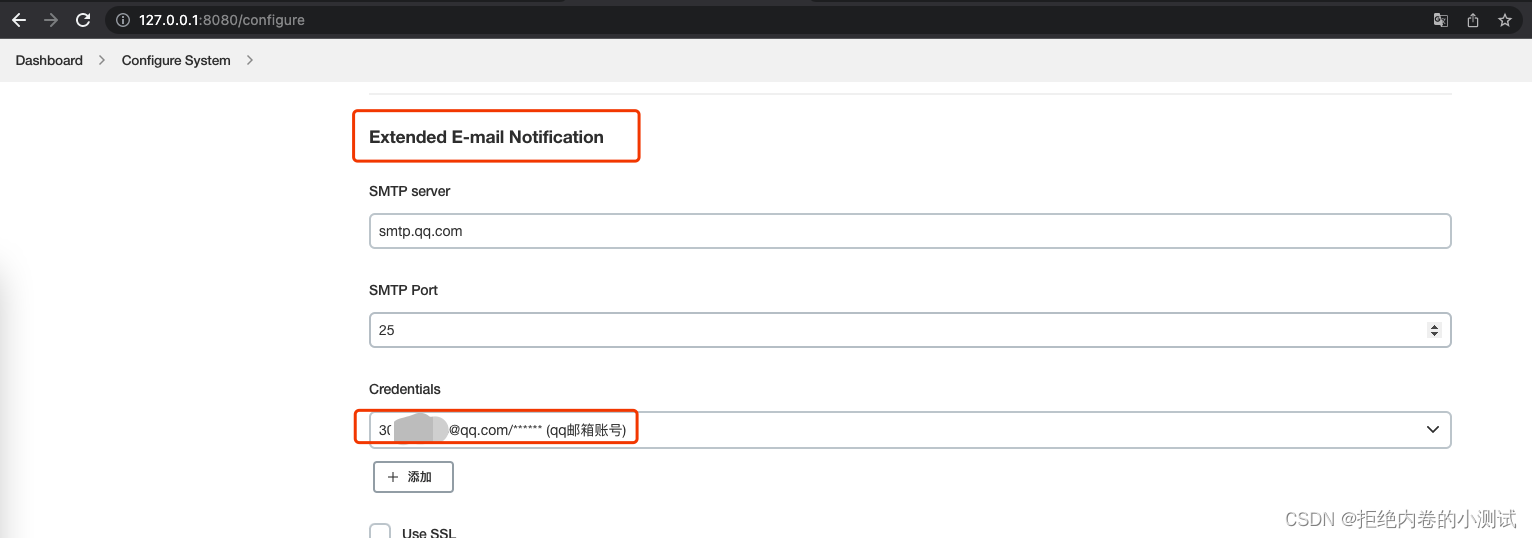
Task: Click the Extended E-mail Notification heading
Action: coord(486,137)
